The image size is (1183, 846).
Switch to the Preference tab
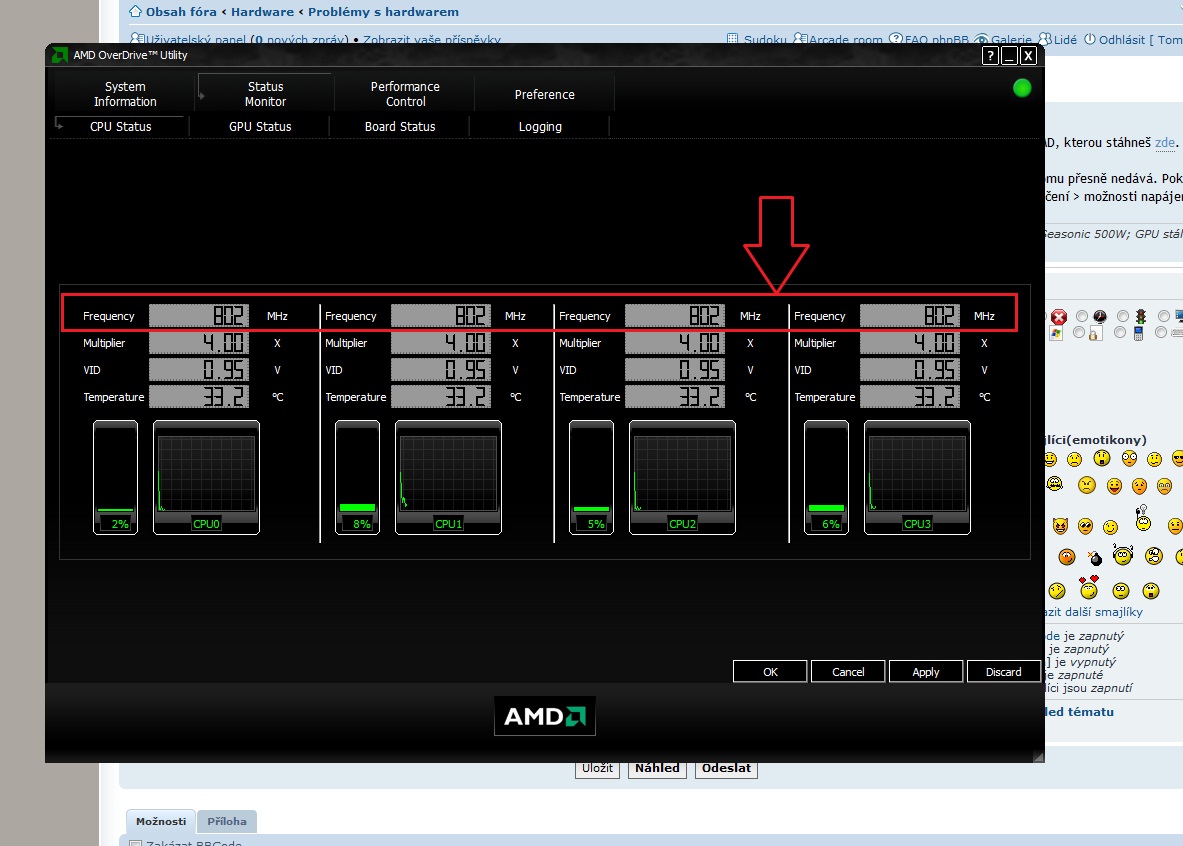545,94
